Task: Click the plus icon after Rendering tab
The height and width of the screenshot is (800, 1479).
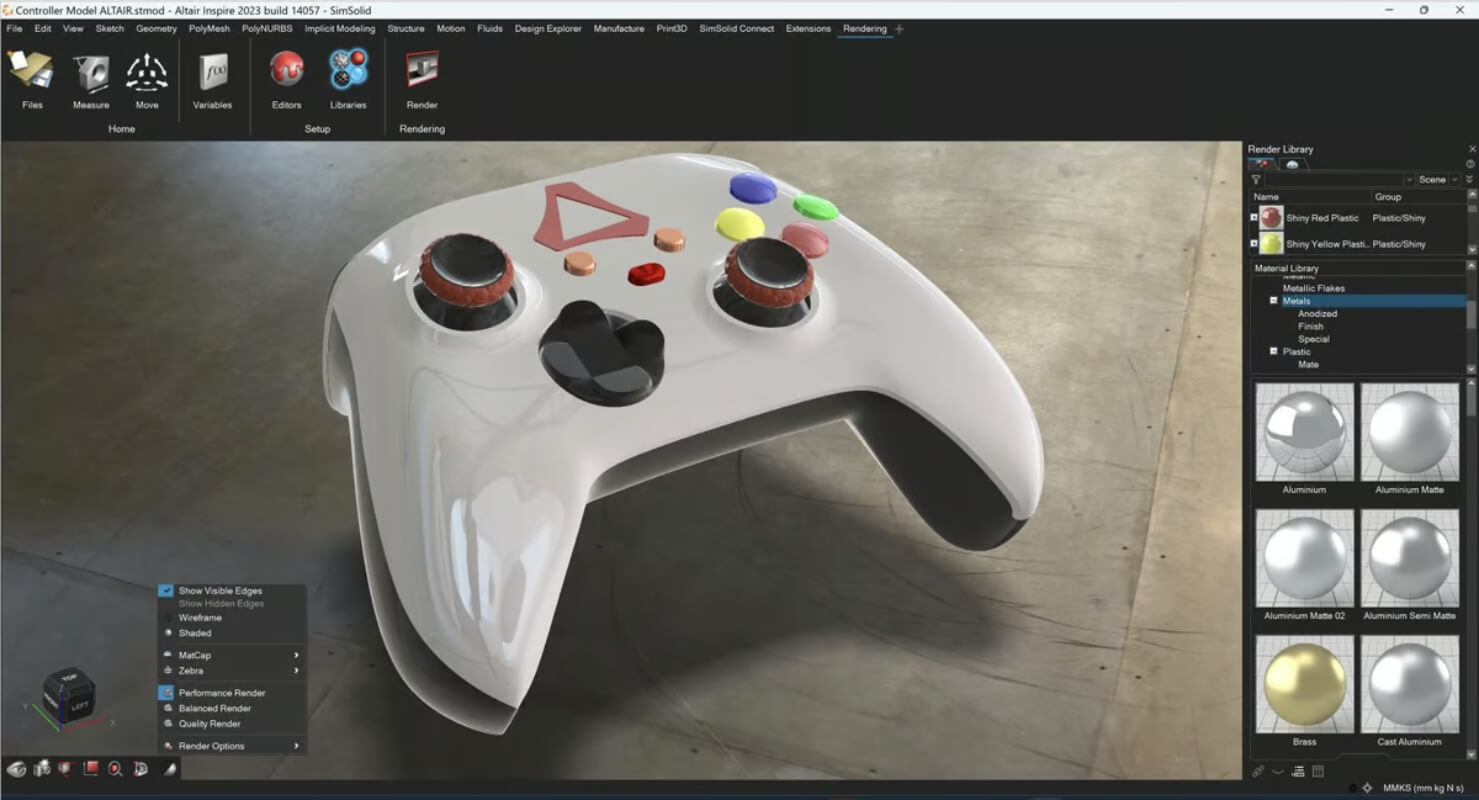Action: (899, 29)
